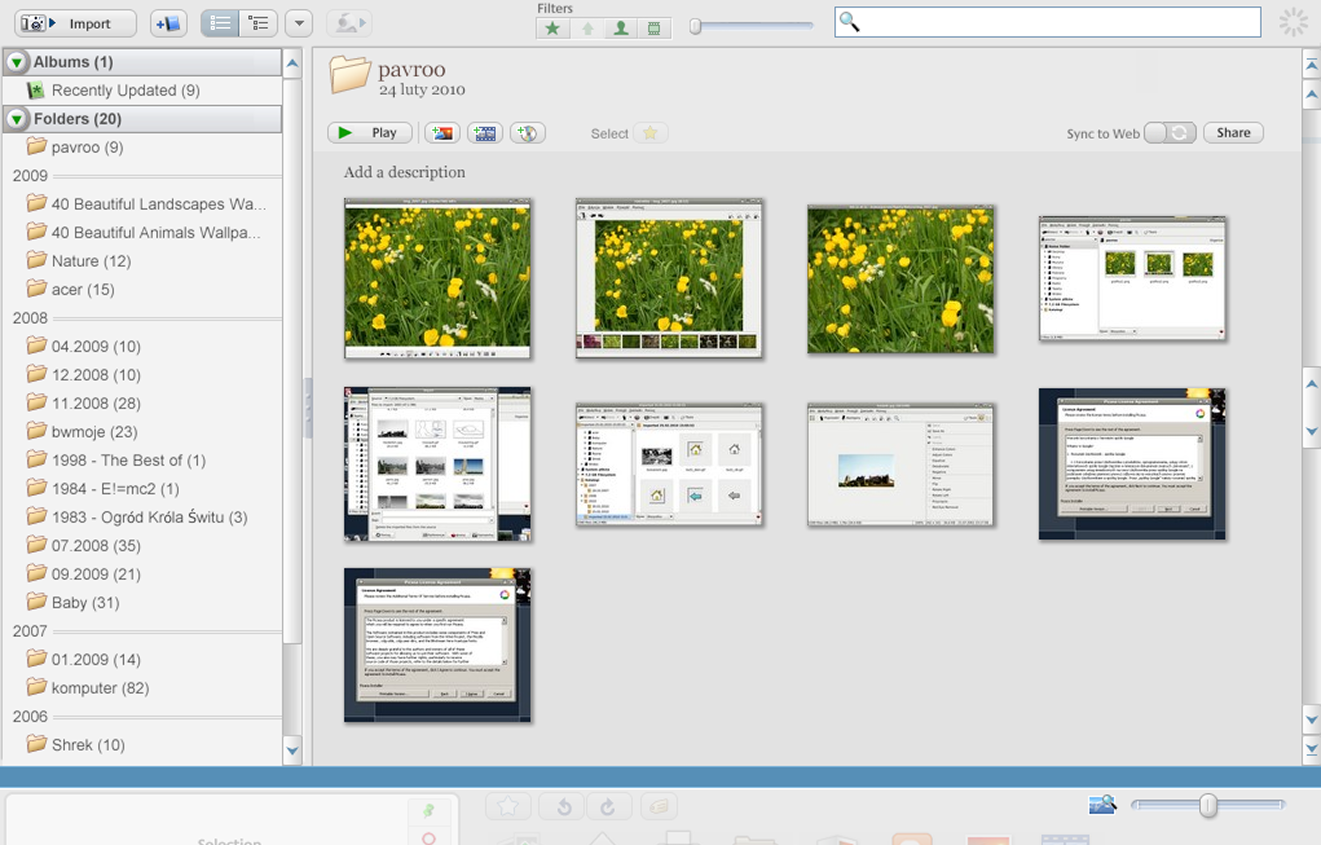Create a gift CD icon
Screen dimensions: 1321x845
528,133
